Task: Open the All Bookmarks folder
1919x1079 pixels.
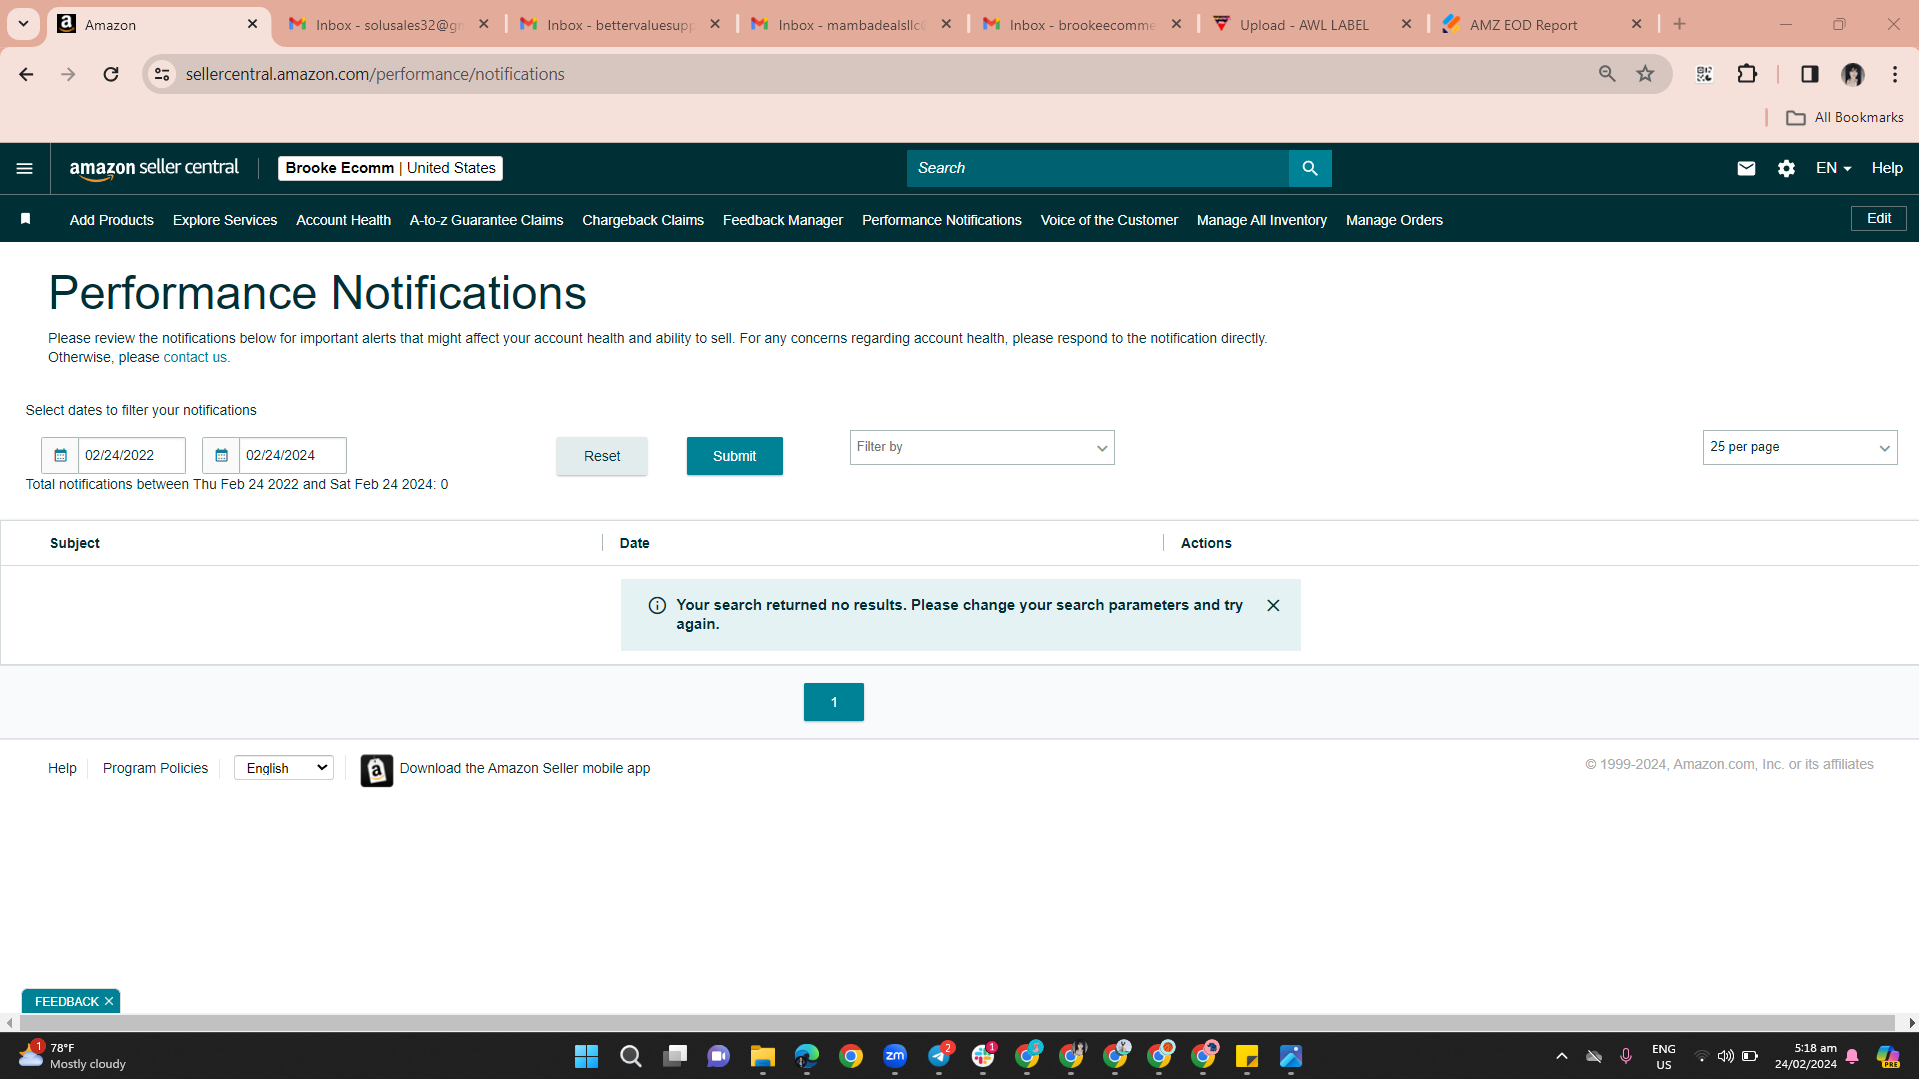Action: pos(1845,117)
